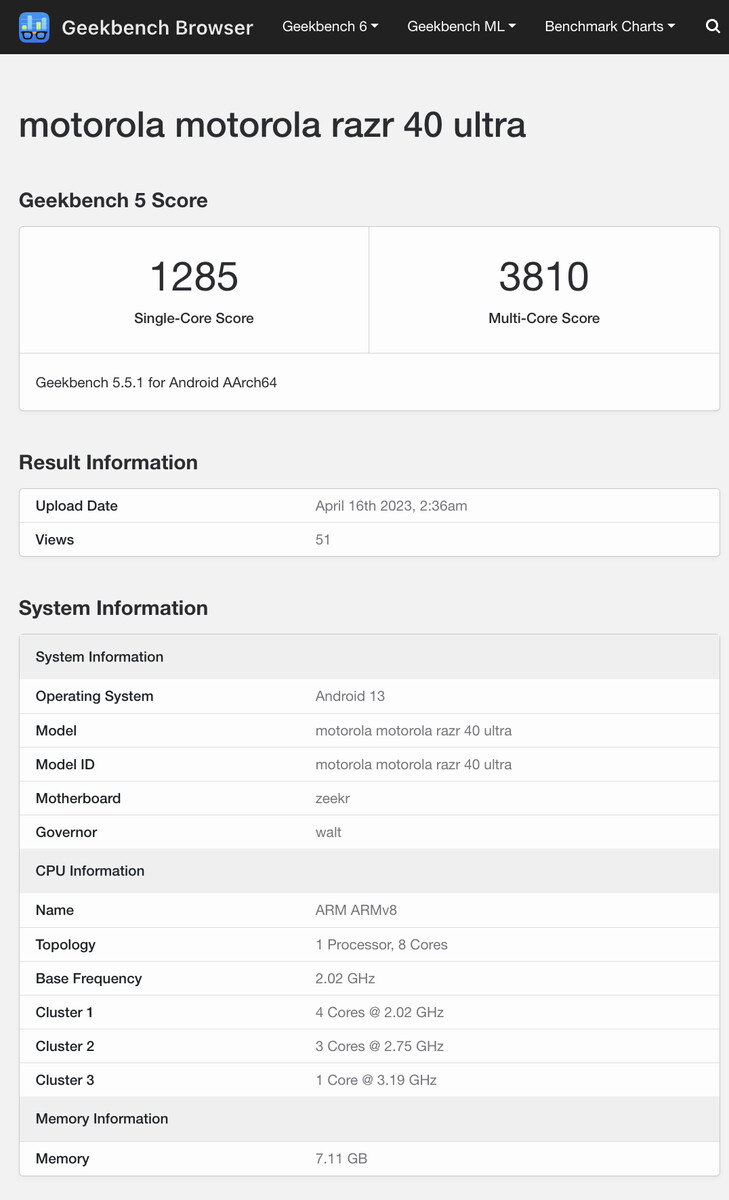The width and height of the screenshot is (729, 1200).
Task: Expand the Geekbench ML dropdown menu
Action: click(x=461, y=27)
